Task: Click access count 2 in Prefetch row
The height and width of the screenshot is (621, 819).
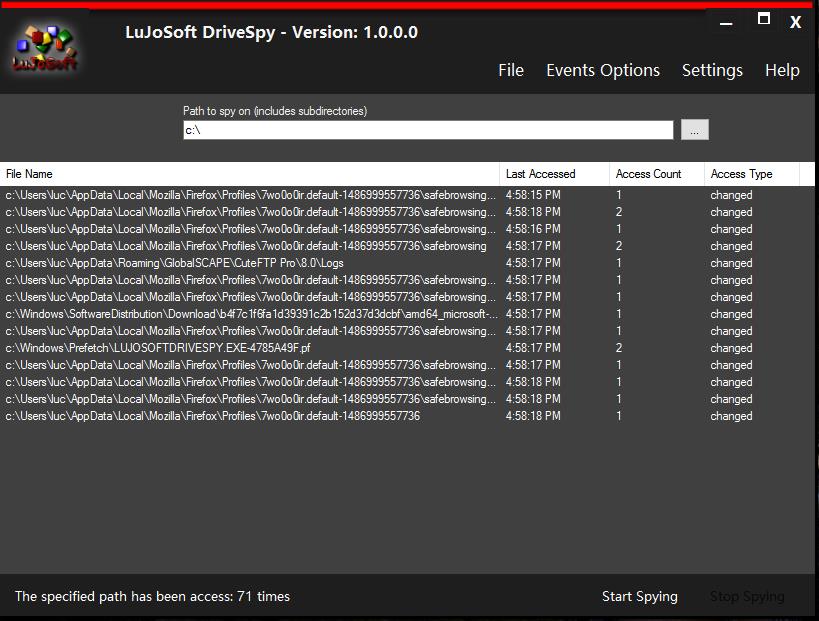Action: click(619, 348)
